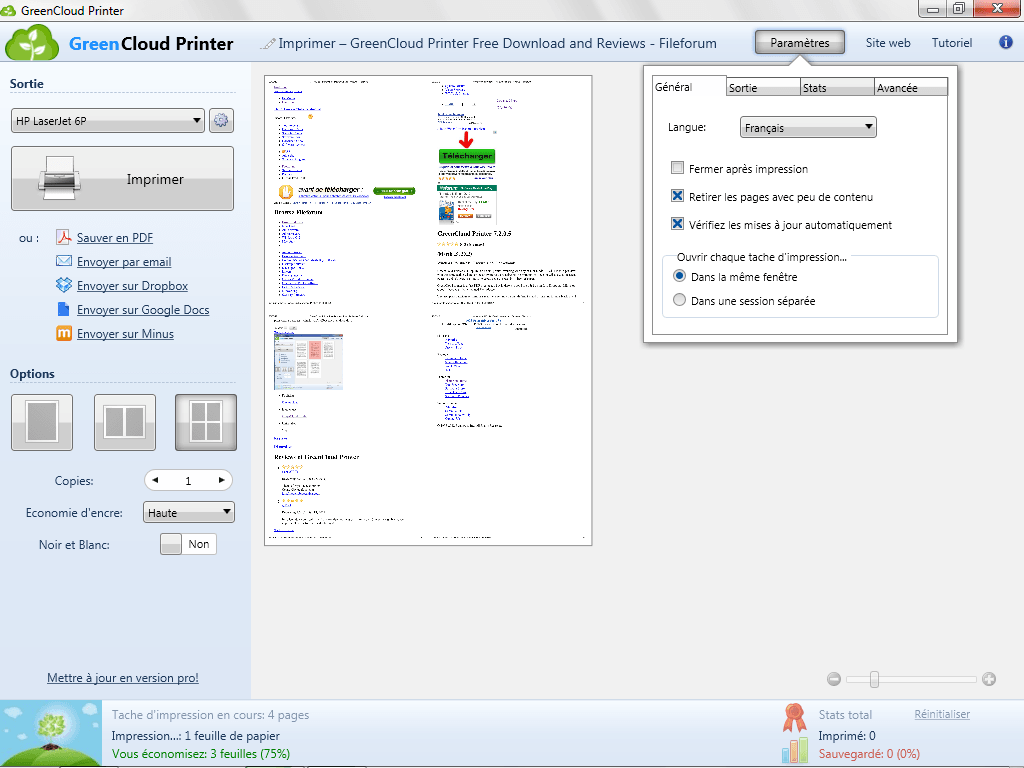Adjust the preview zoom slider handle

[x=874, y=679]
